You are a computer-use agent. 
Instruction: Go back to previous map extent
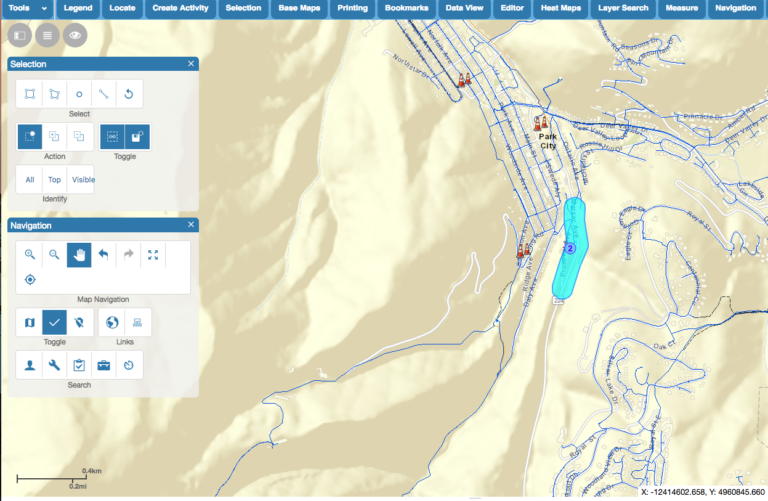(x=103, y=254)
